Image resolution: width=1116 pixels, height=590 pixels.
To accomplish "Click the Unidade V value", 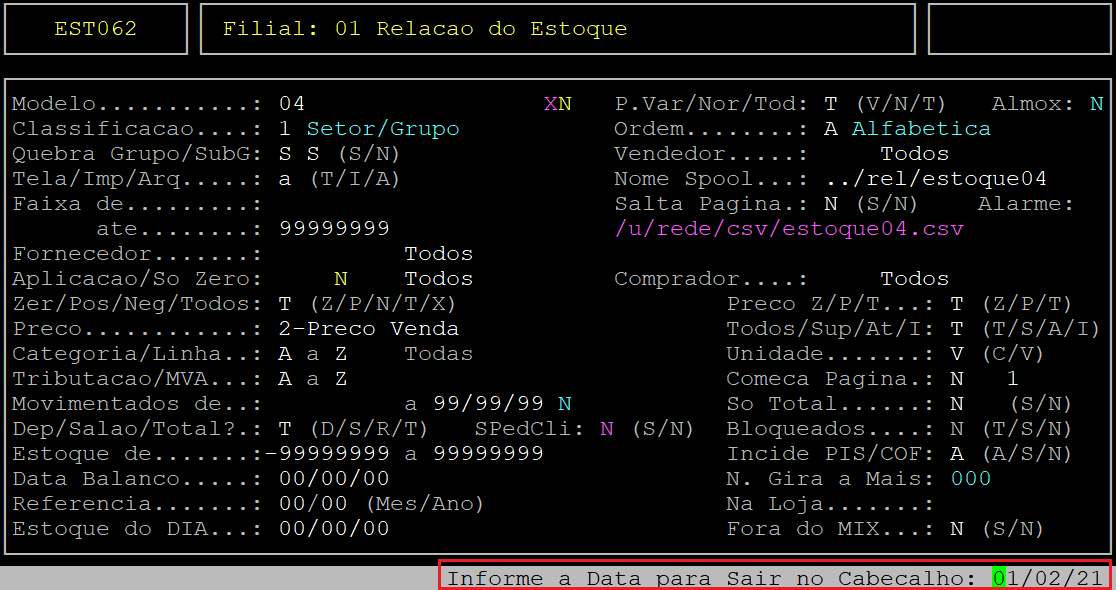I will click(957, 354).
